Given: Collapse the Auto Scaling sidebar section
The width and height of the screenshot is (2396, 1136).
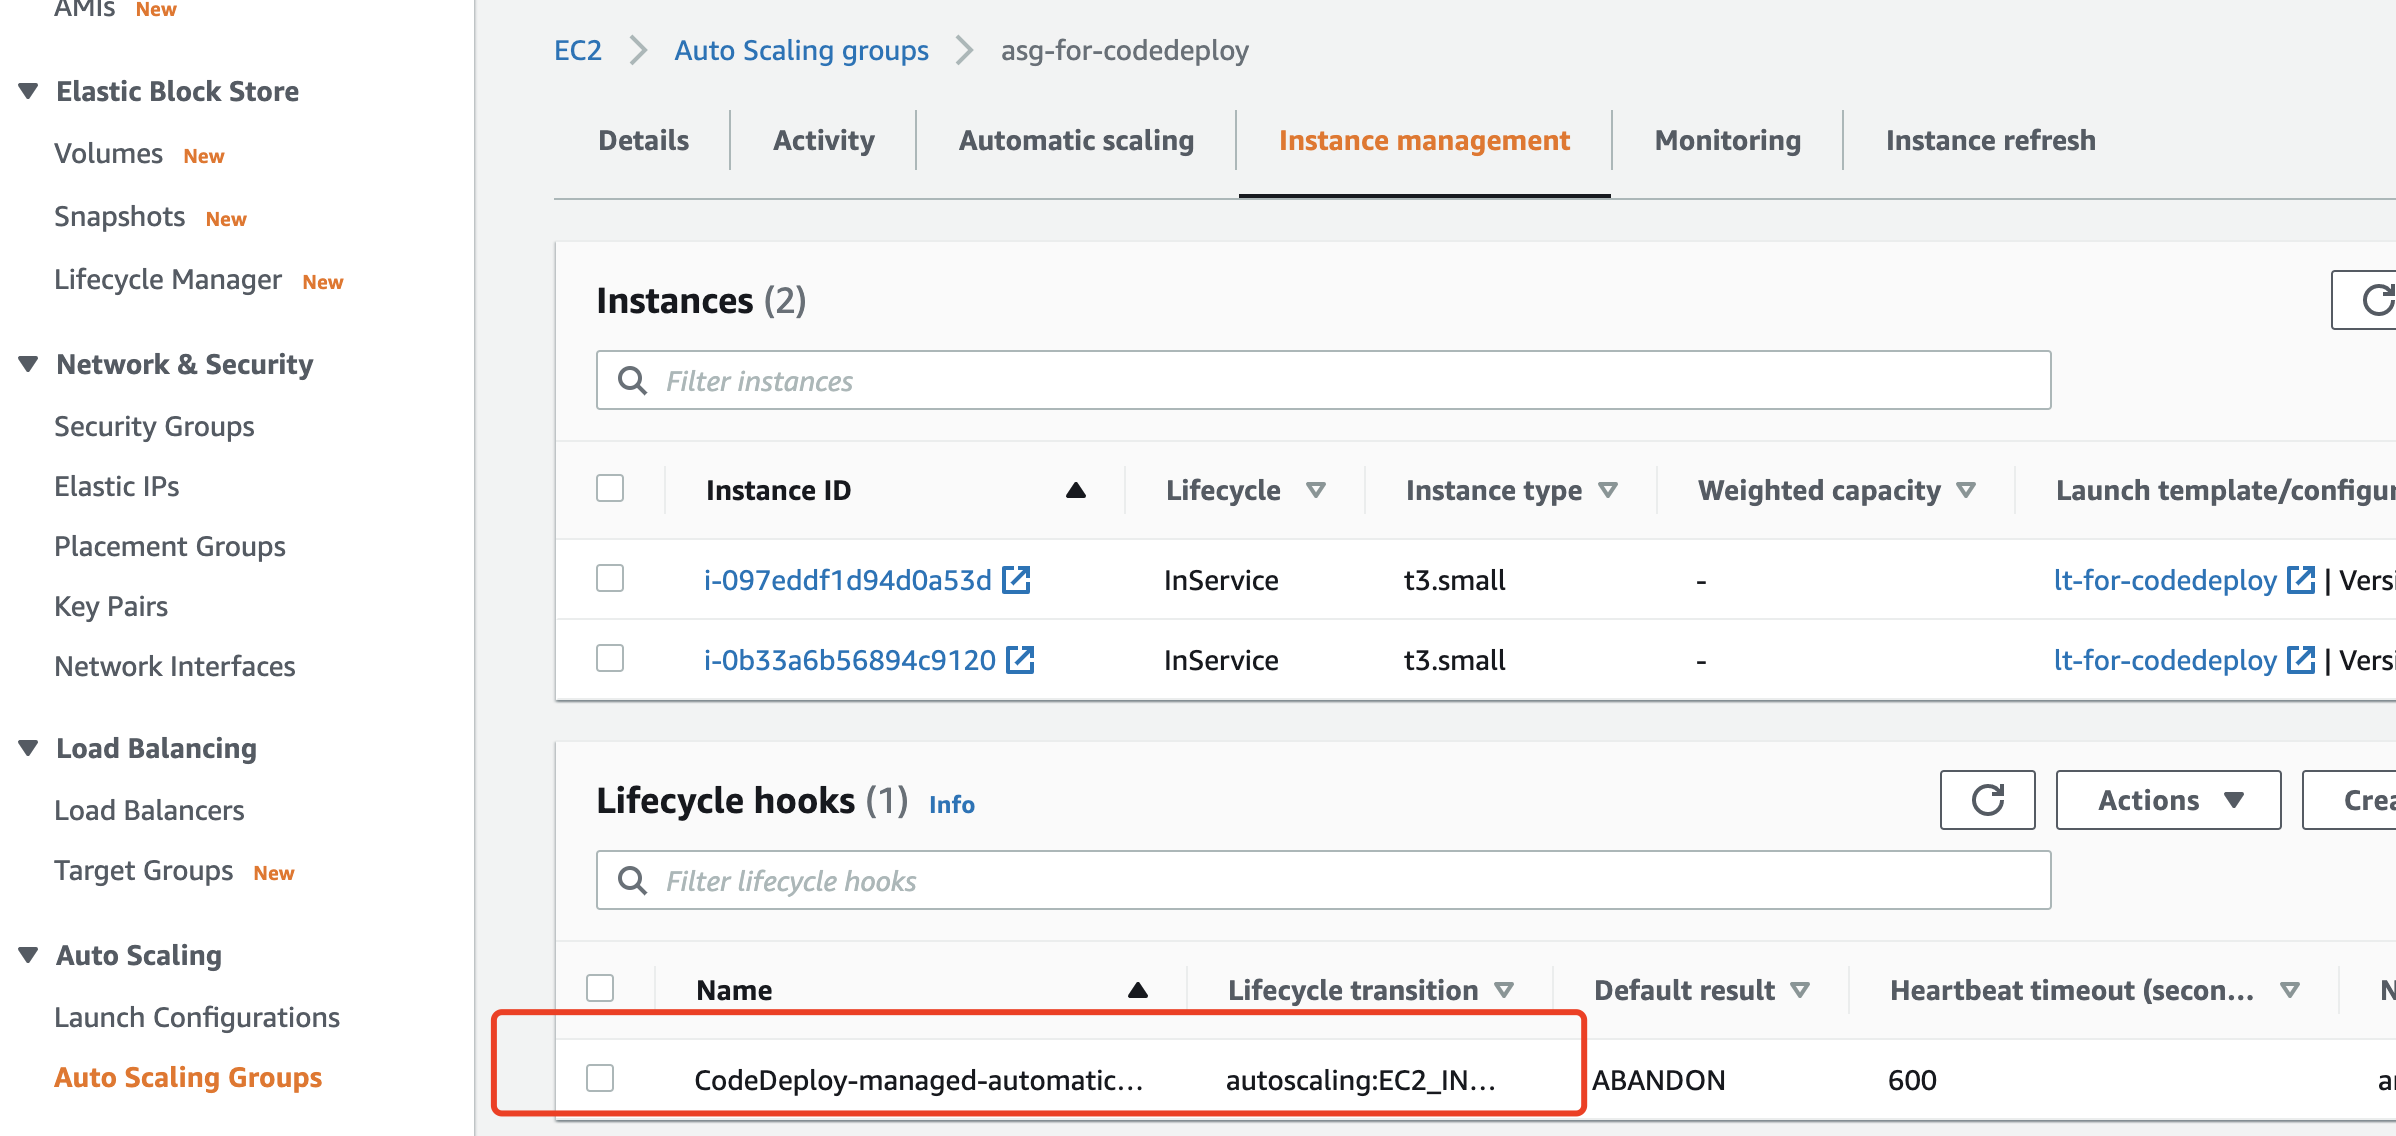Looking at the screenshot, I should pyautogui.click(x=28, y=955).
